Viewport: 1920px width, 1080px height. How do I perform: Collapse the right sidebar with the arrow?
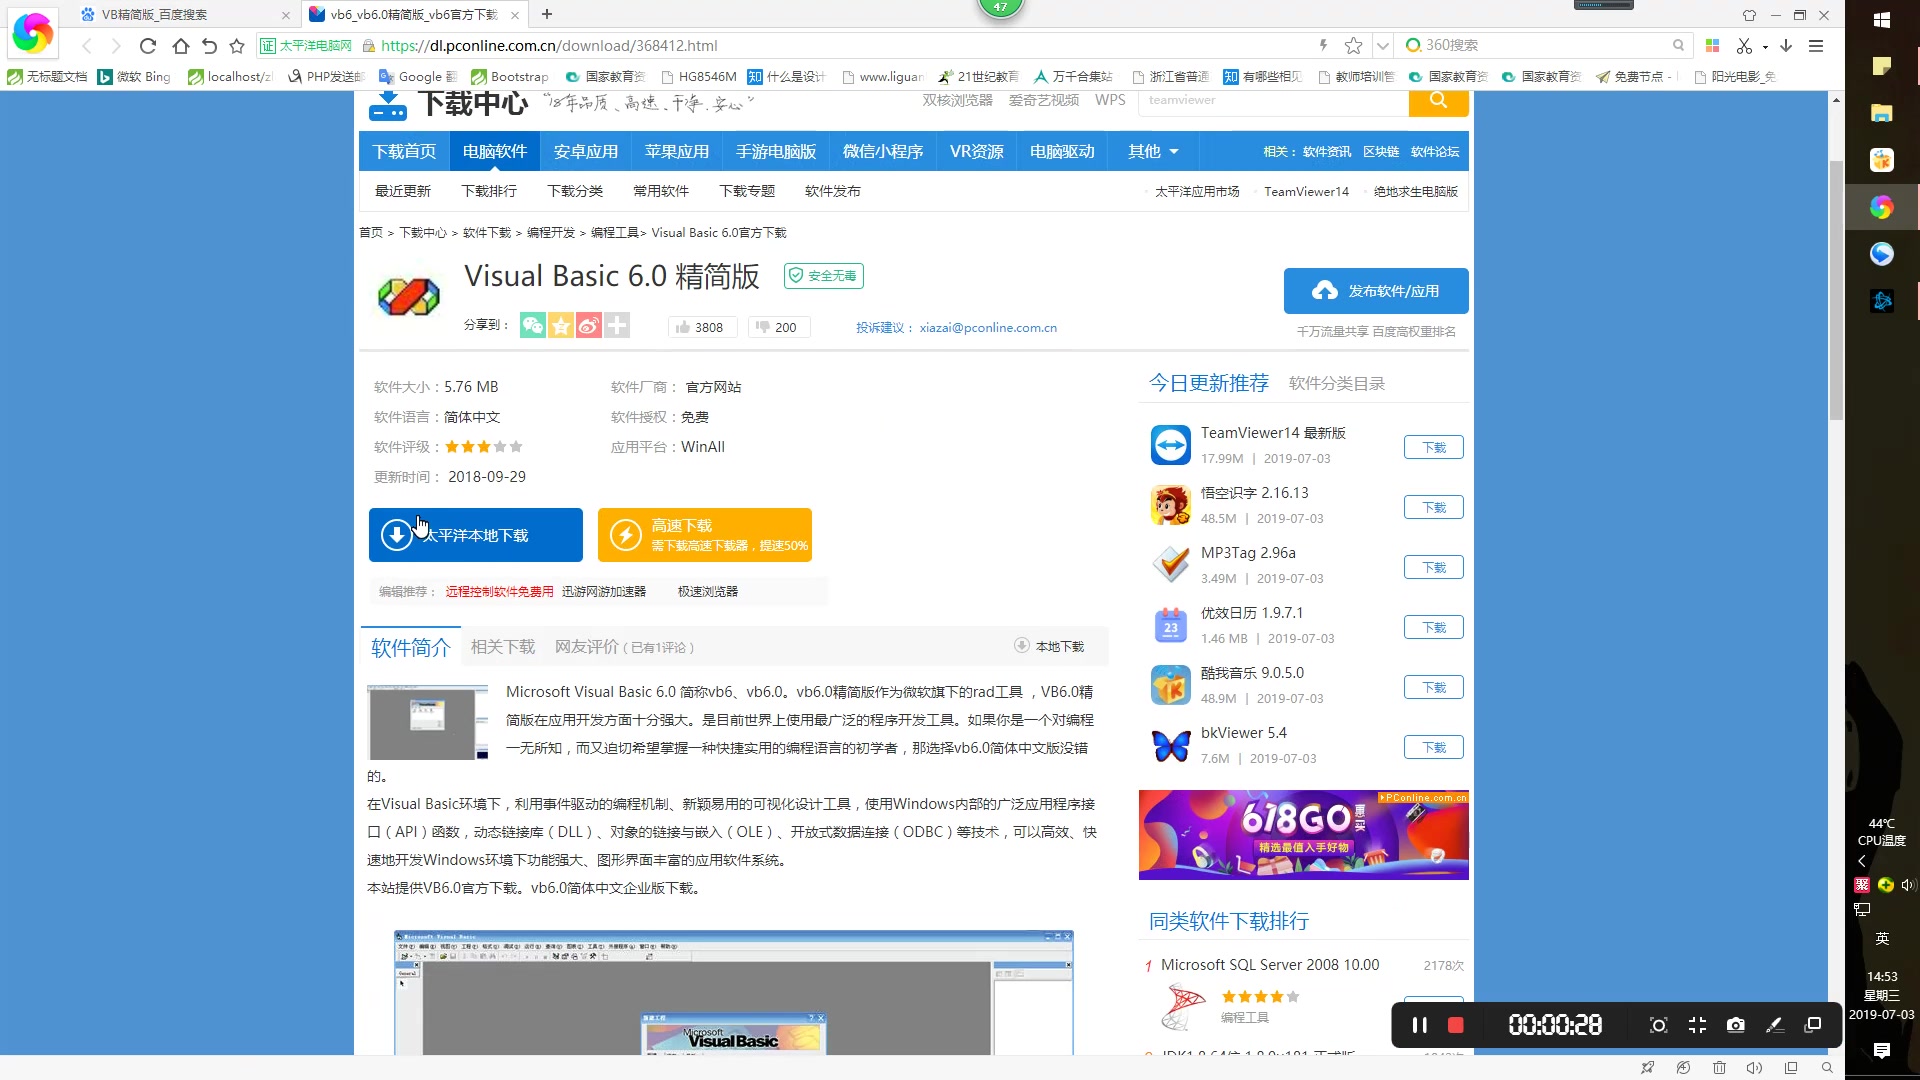click(1864, 861)
